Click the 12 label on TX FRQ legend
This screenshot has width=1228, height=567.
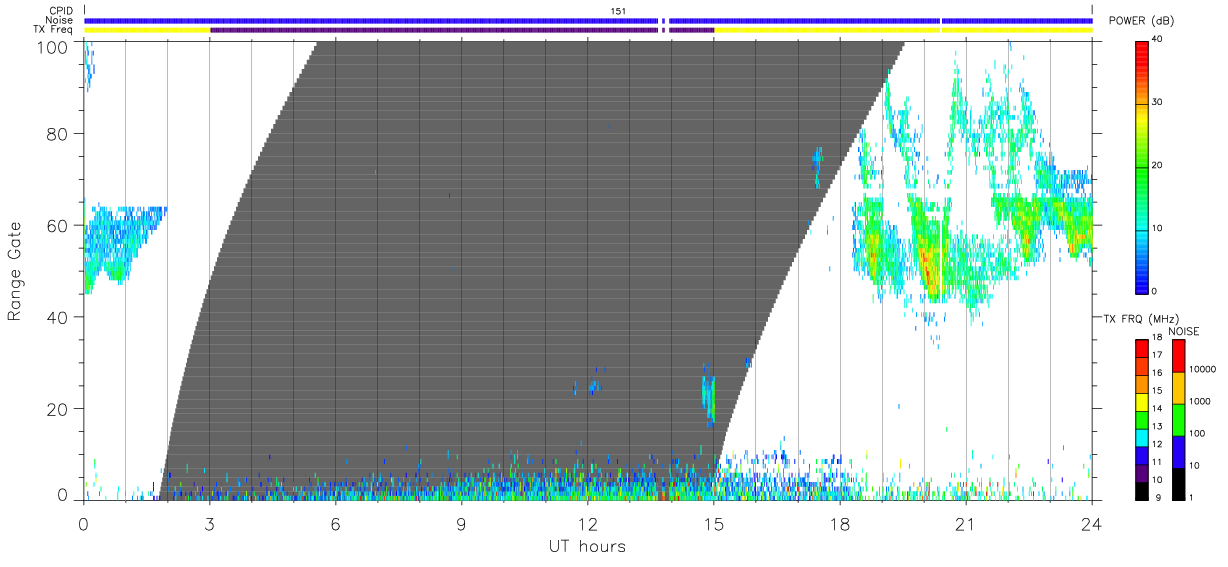click(1157, 444)
